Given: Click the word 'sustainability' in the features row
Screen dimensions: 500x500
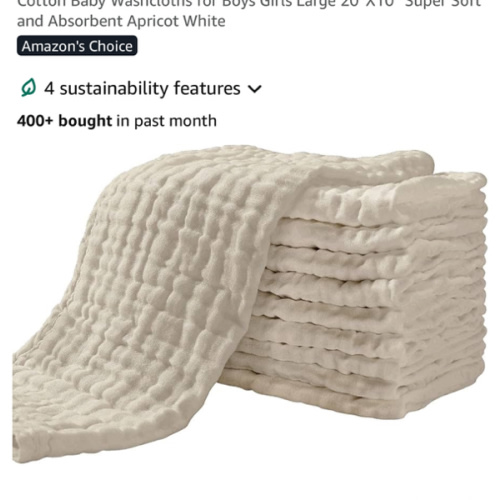Looking at the screenshot, I should click(x=114, y=89).
